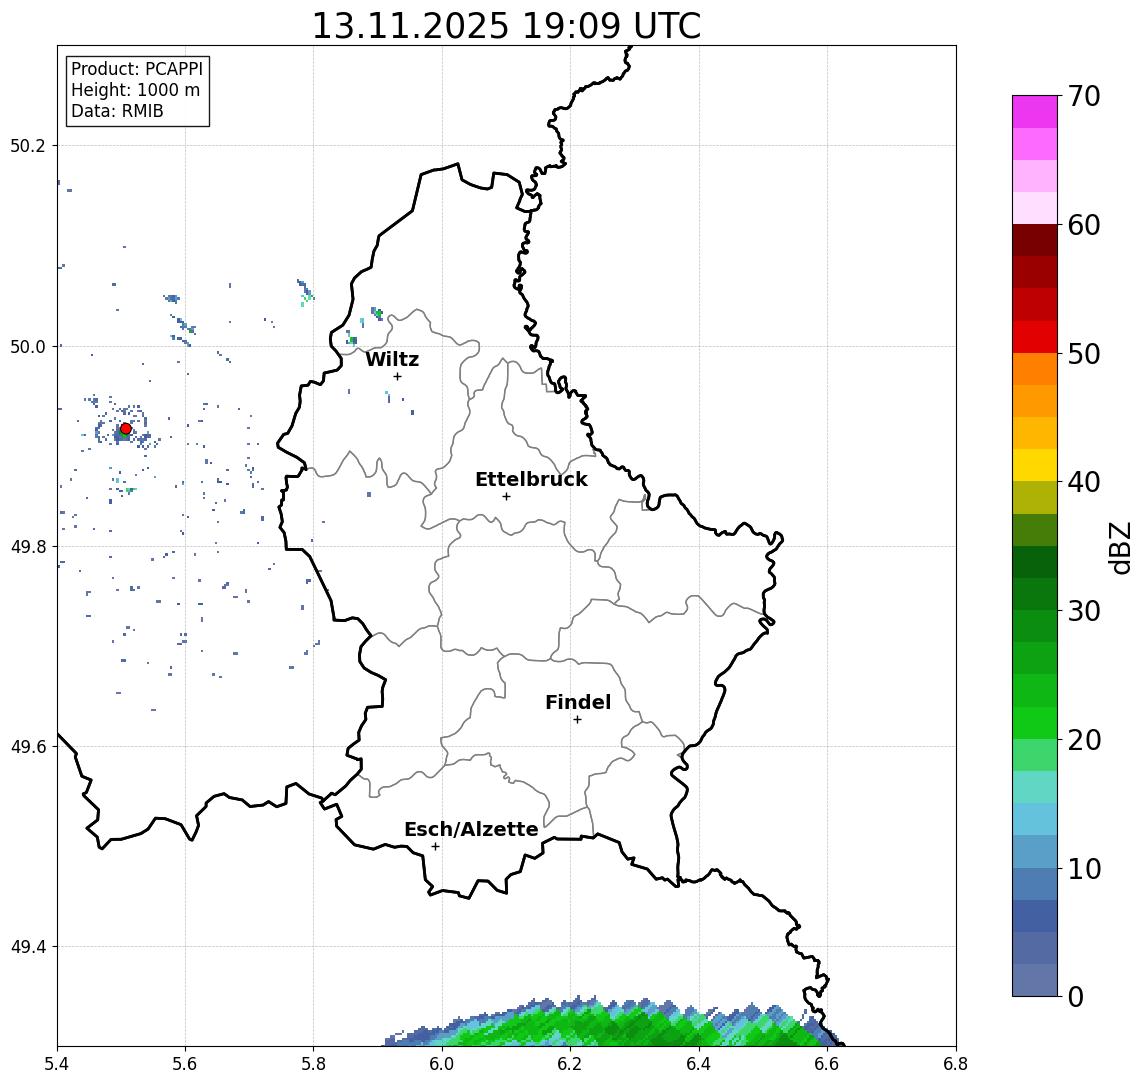Click the 'Product: PCAPPI' line in the info box
Viewport: 1145px width, 1084px height.
click(x=137, y=69)
